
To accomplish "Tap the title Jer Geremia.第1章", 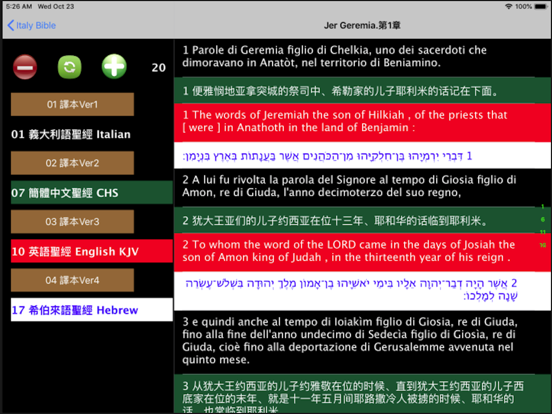I will (x=362, y=25).
